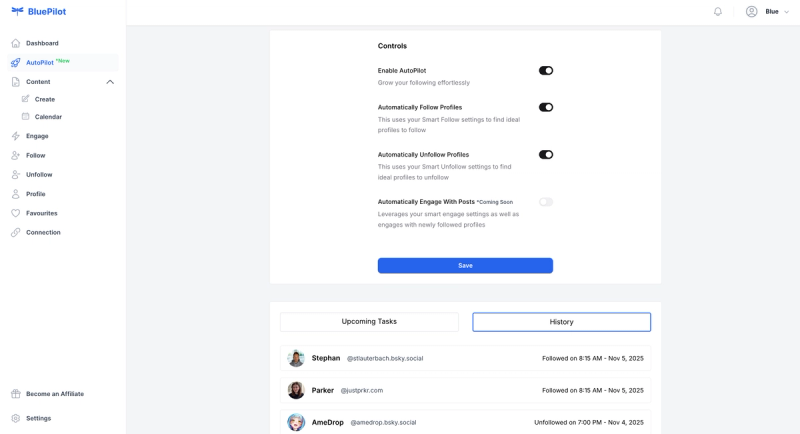The image size is (800, 434).
Task: Click the '*Coming Soon' label
Action: tap(495, 202)
